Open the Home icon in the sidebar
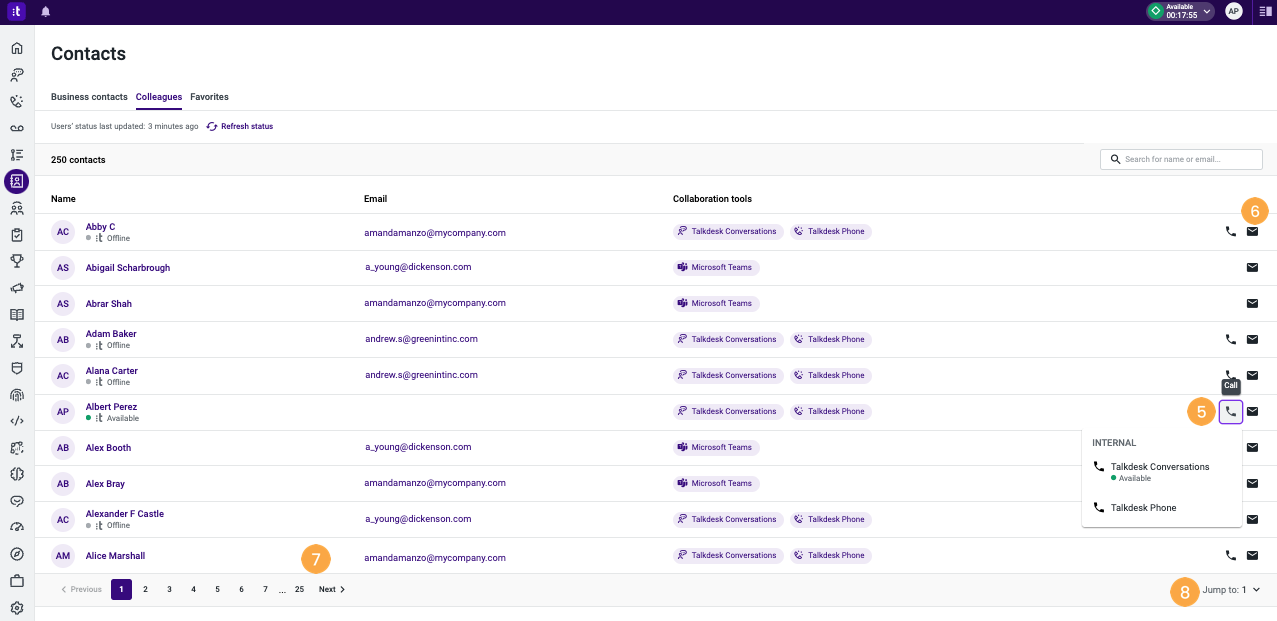The height and width of the screenshot is (621, 1277). coord(16,47)
